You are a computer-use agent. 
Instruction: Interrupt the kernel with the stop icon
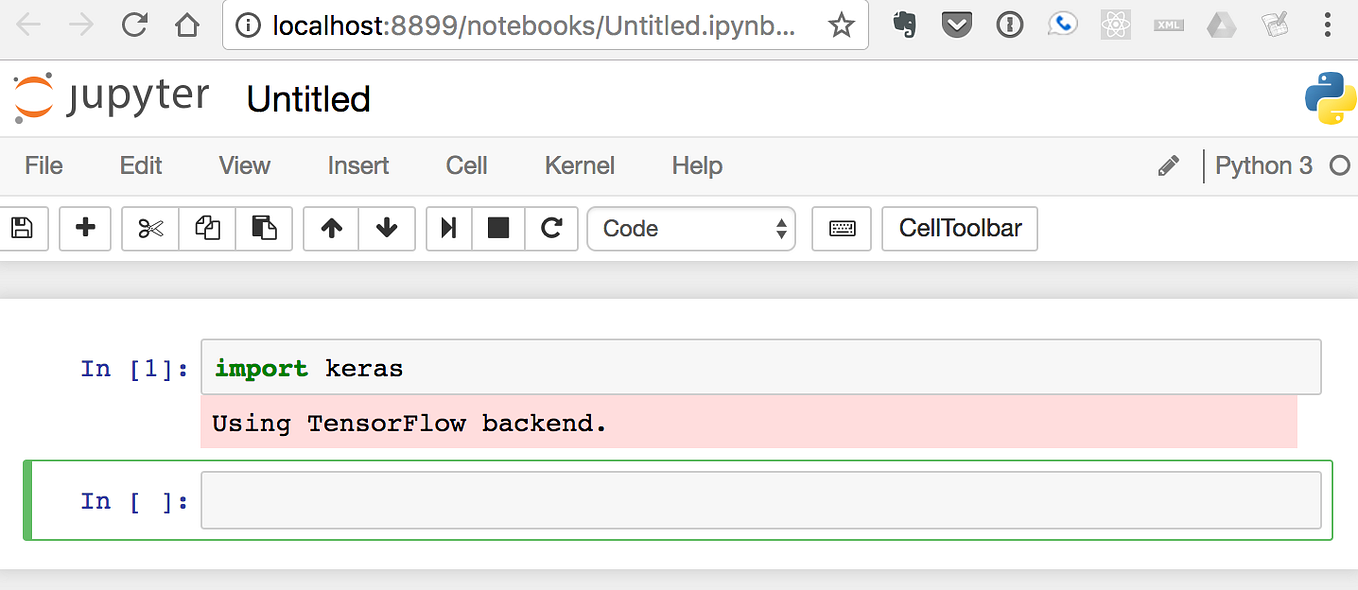(498, 228)
